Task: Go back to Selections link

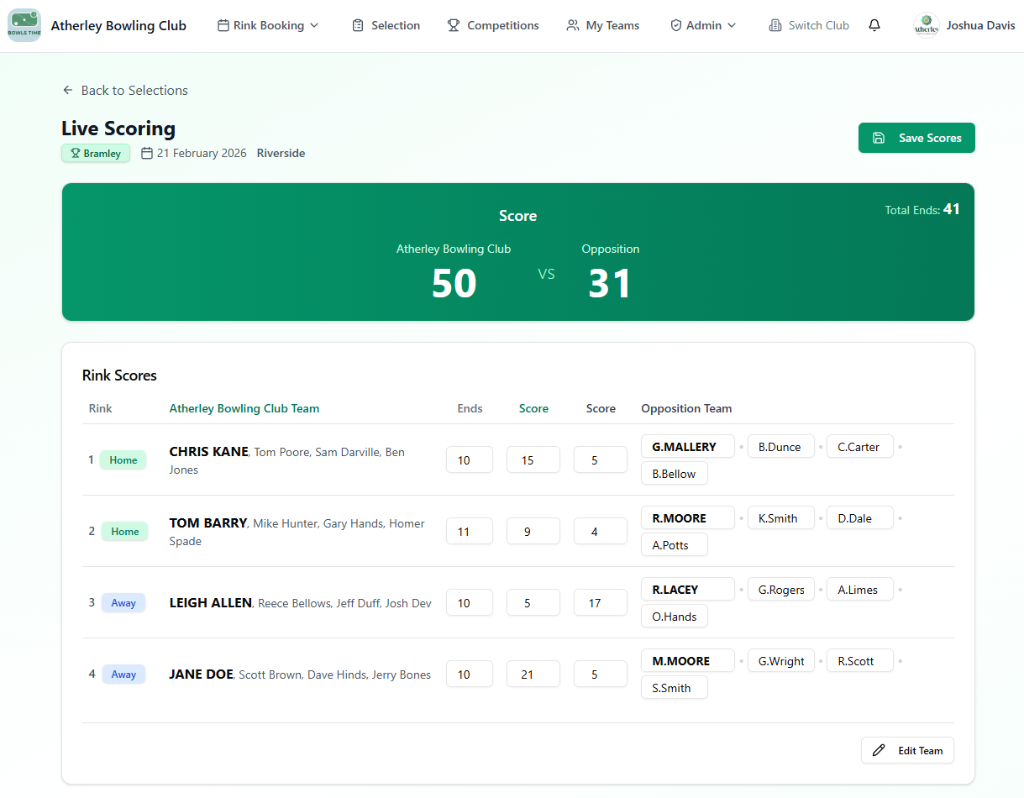Action: [x=125, y=90]
